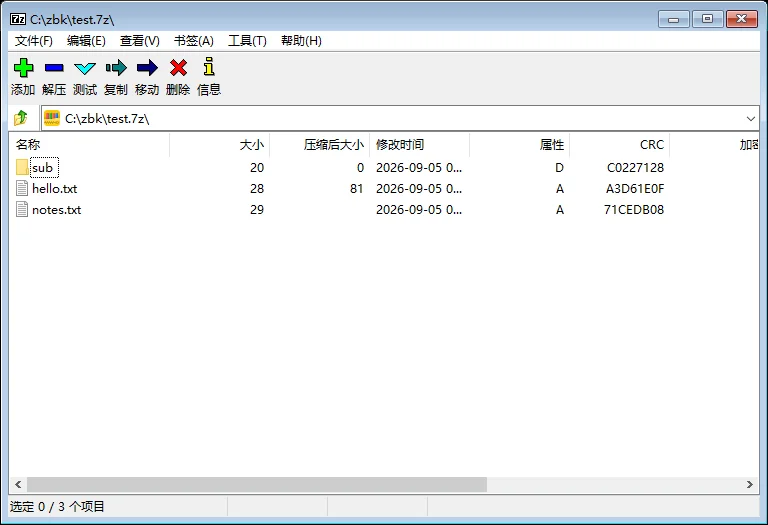Select the sub folder name

pos(42,167)
